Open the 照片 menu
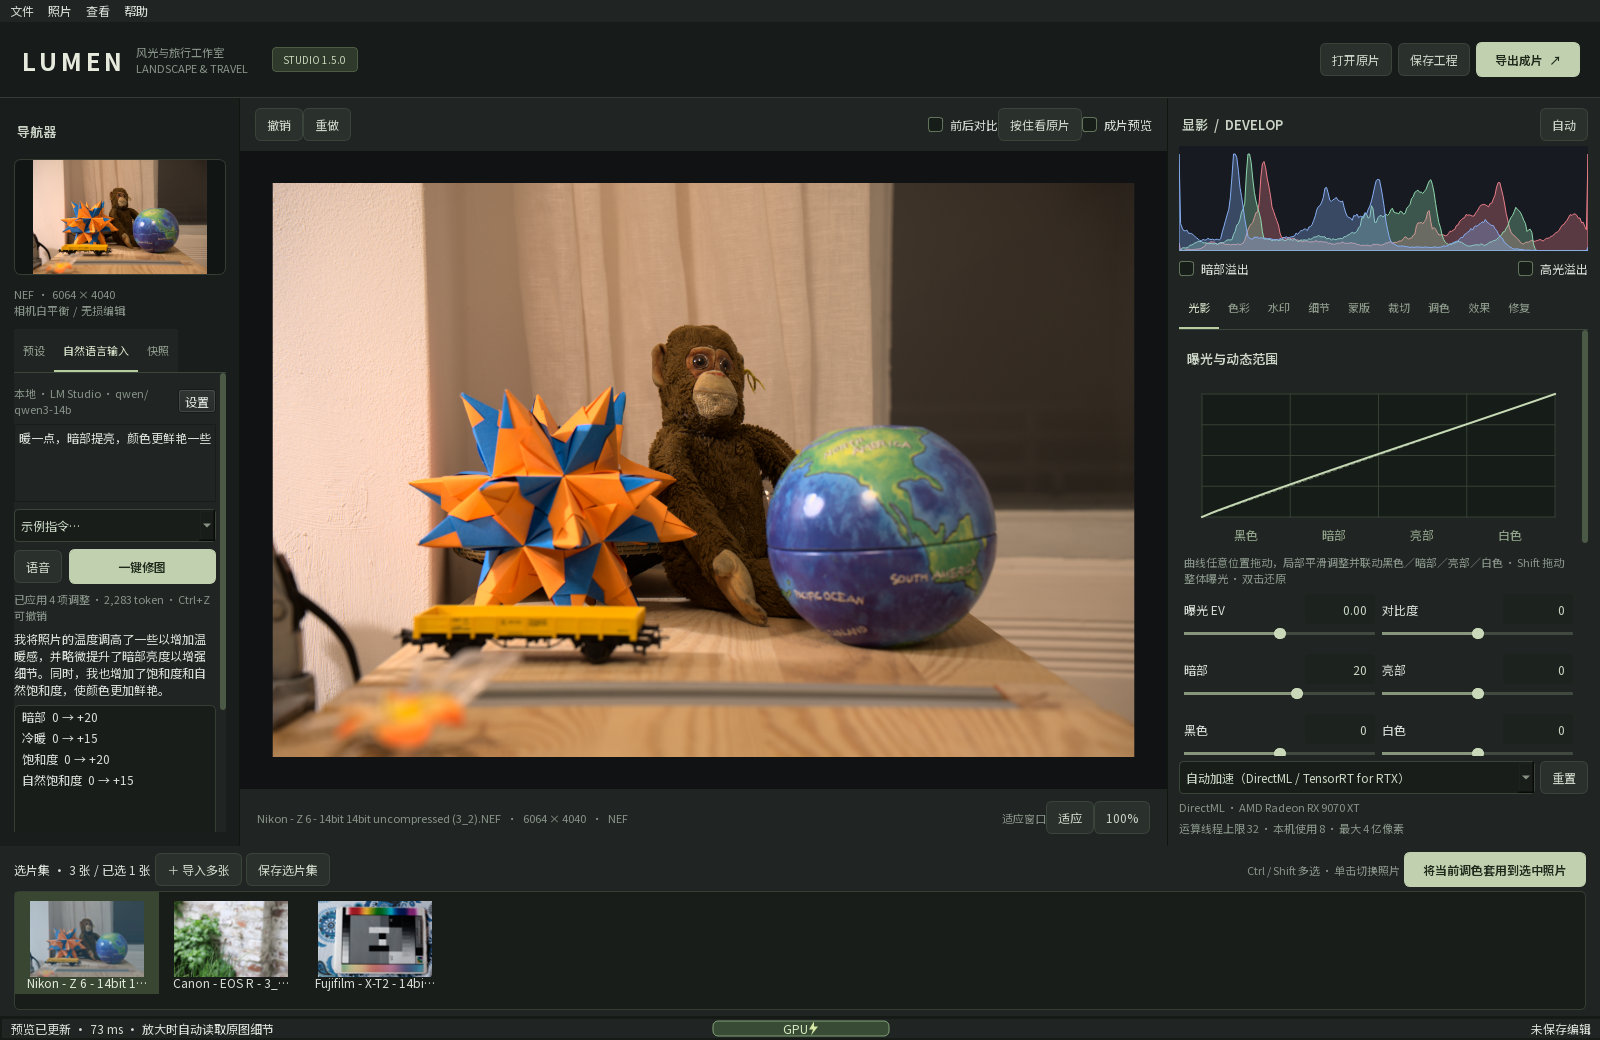 59,12
